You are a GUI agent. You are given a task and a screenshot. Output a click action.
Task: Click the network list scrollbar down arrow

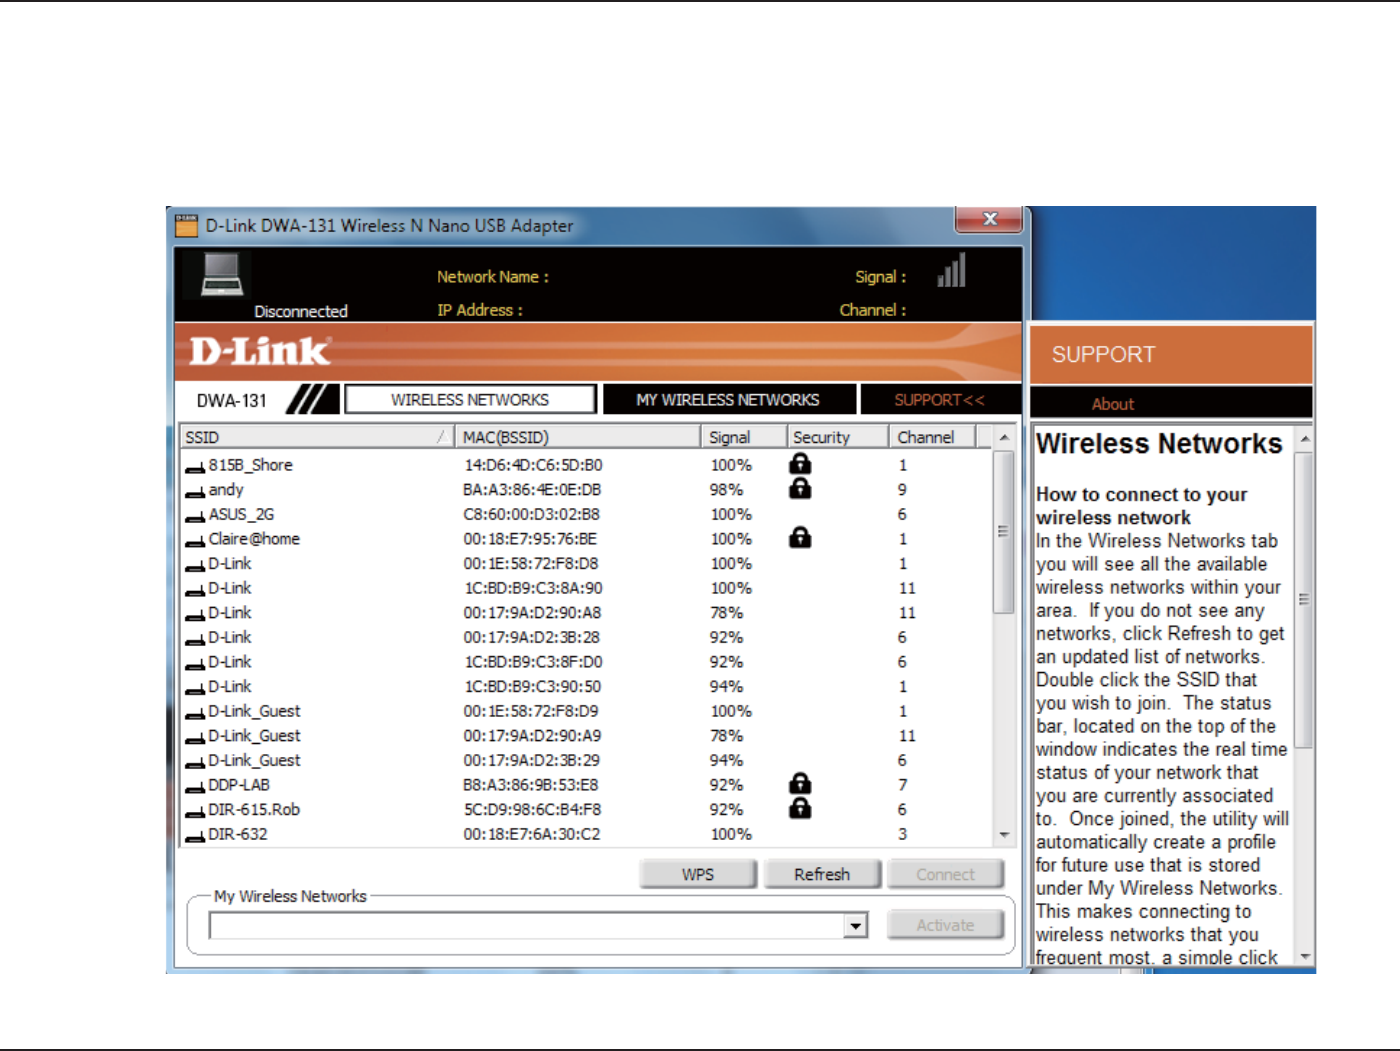[1004, 835]
